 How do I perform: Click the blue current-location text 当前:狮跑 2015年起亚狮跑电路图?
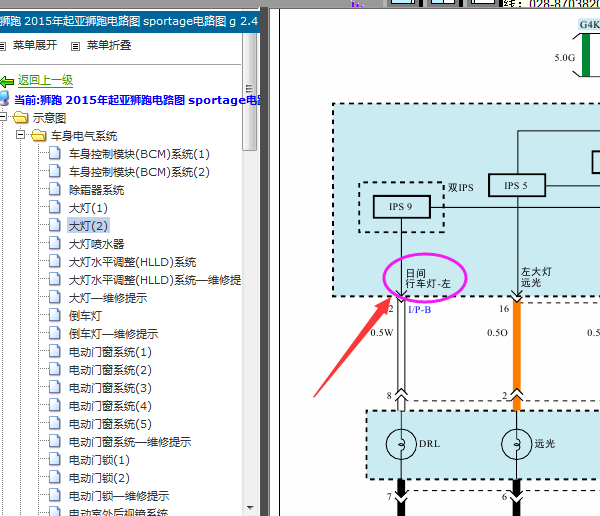click(x=137, y=100)
